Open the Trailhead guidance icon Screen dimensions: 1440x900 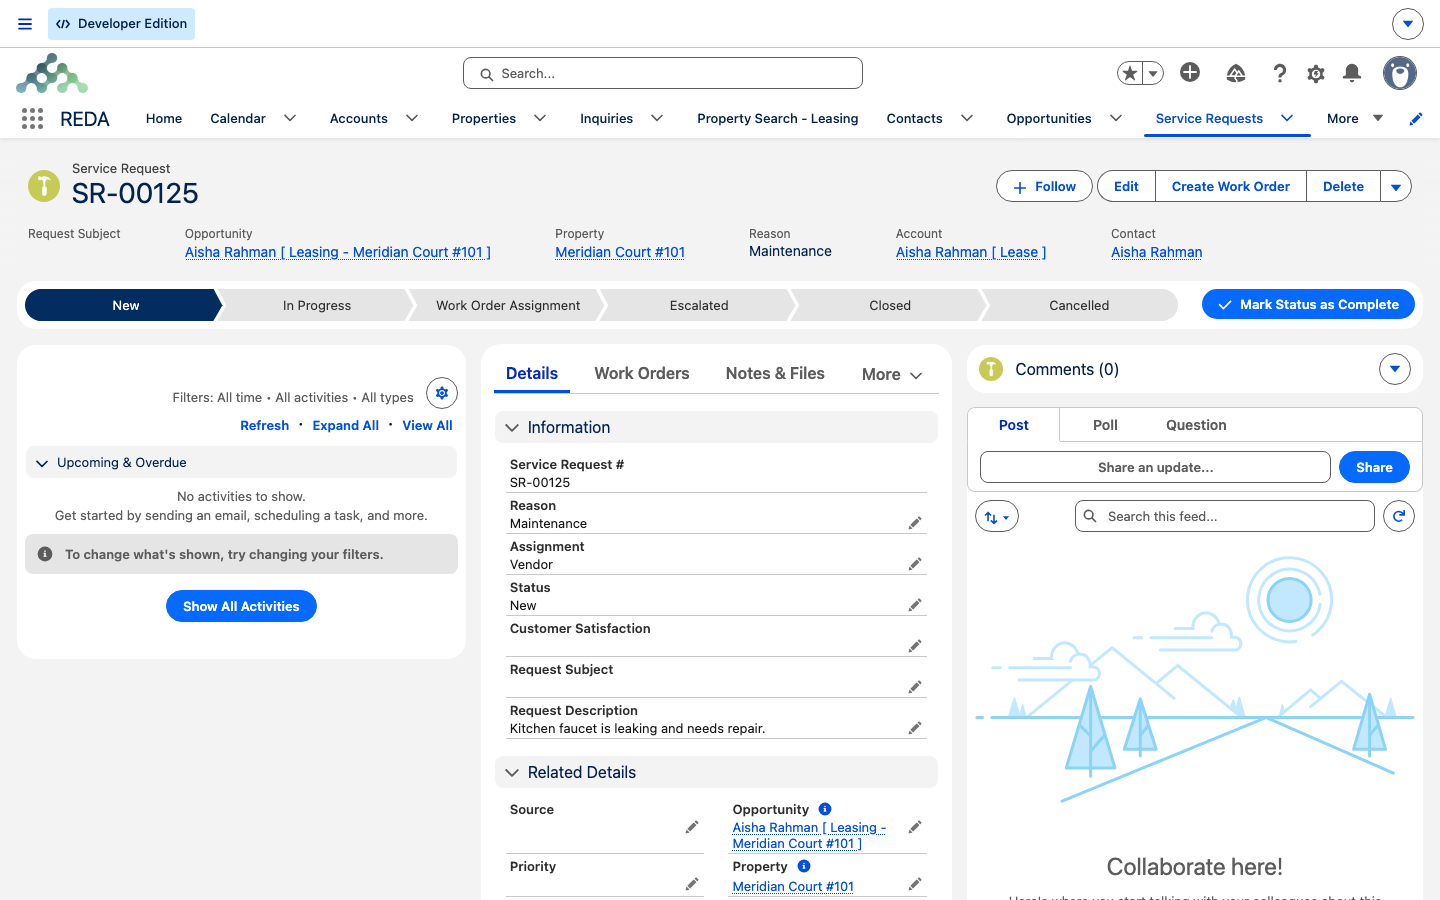point(1236,73)
